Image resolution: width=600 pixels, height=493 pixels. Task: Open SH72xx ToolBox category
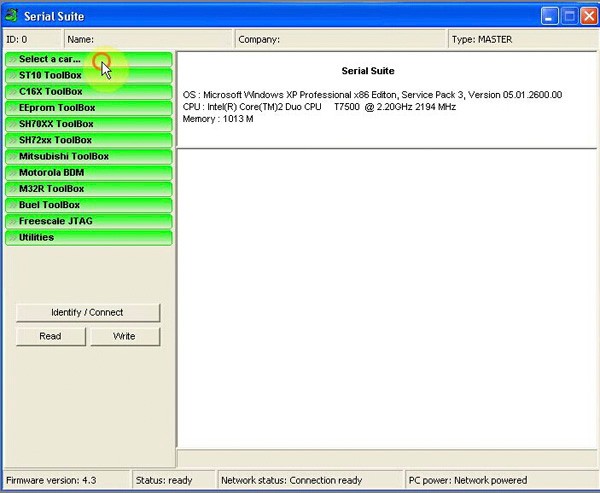point(88,140)
